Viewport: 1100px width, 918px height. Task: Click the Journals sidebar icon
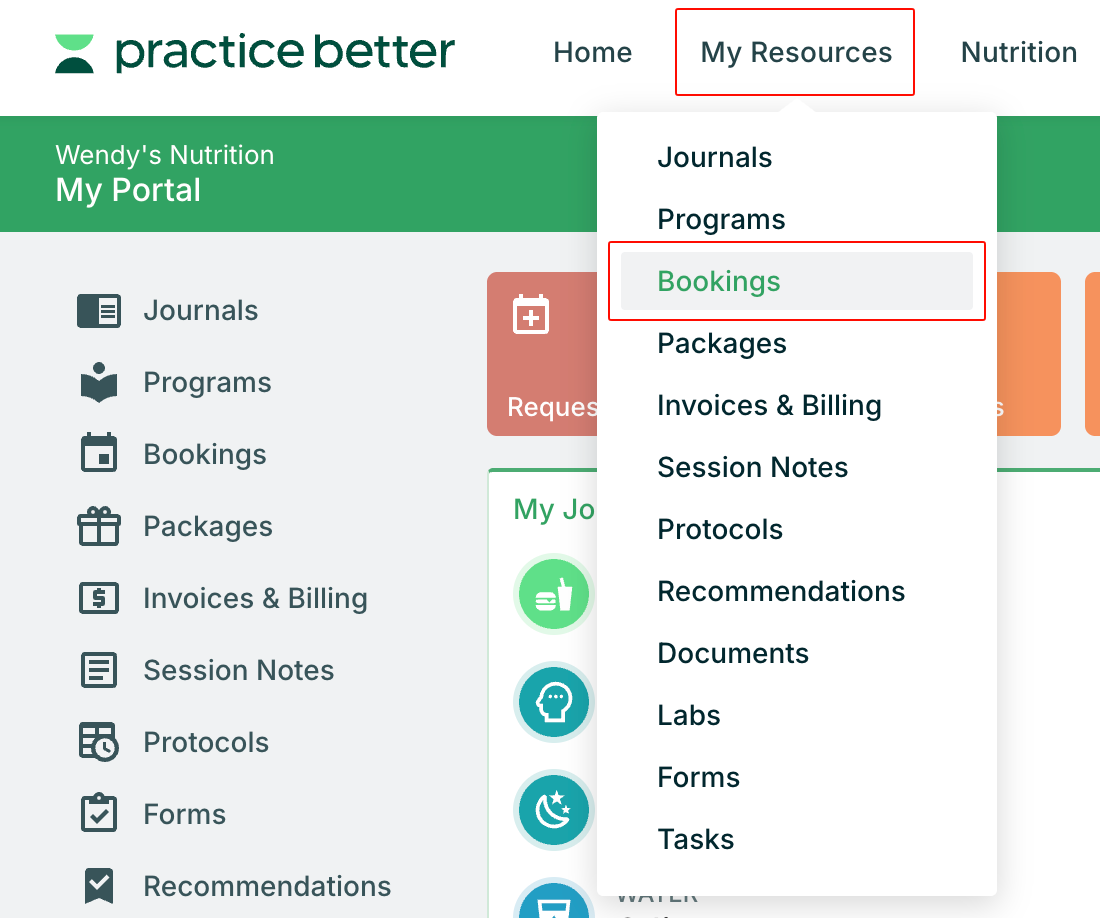click(99, 311)
